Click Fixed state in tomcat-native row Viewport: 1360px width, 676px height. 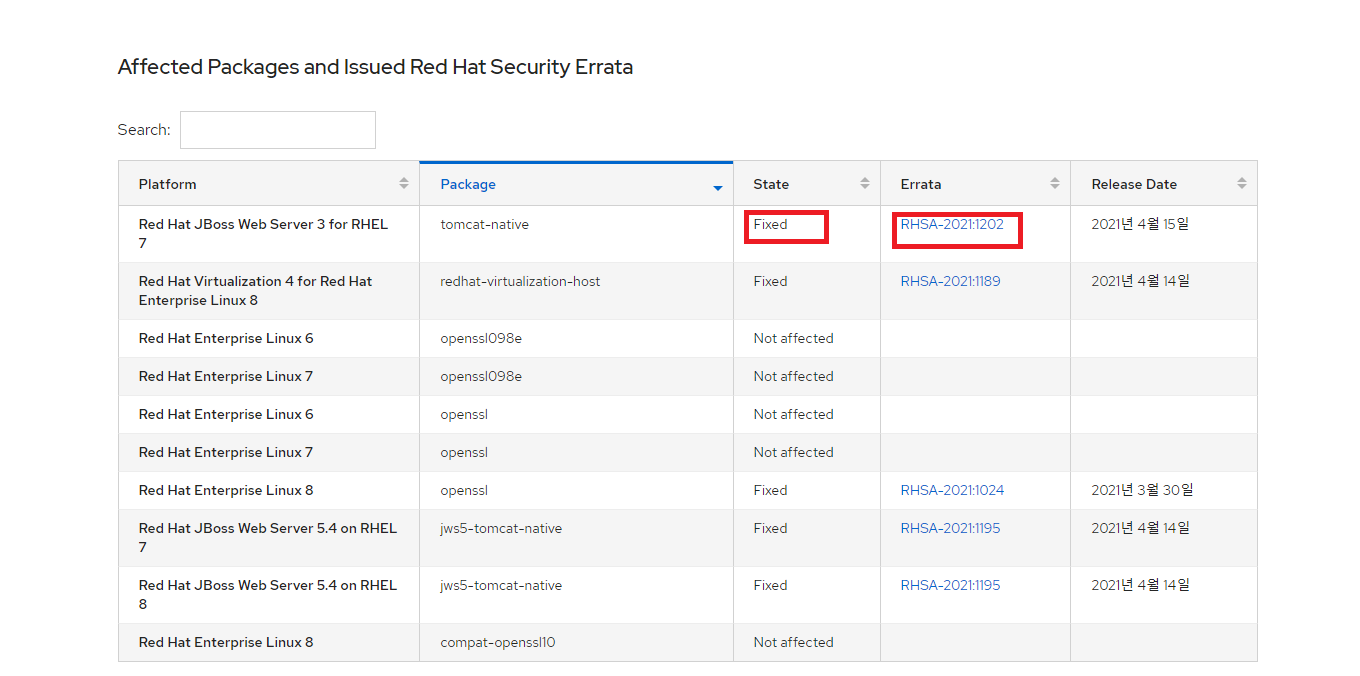pyautogui.click(x=770, y=225)
